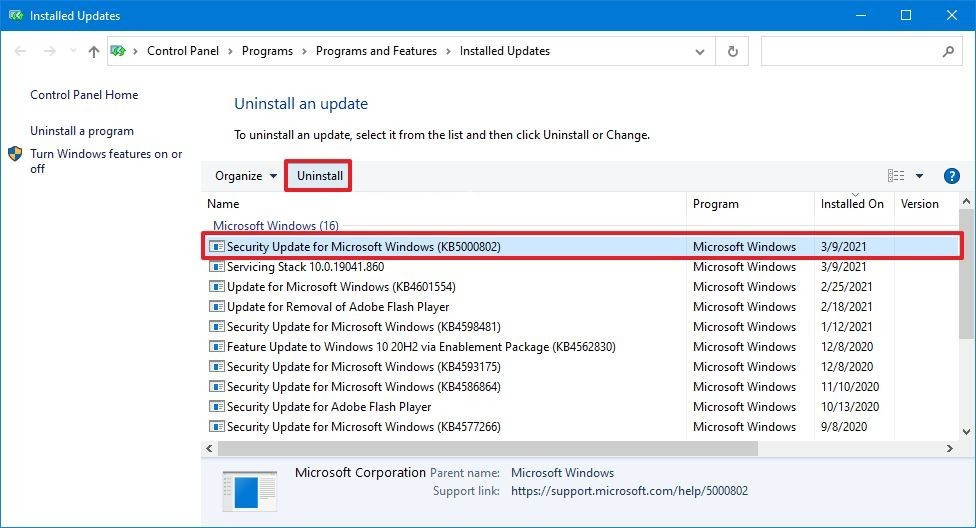Go to the Programs breadcrumb
Viewport: 976px width, 528px height.
click(267, 51)
